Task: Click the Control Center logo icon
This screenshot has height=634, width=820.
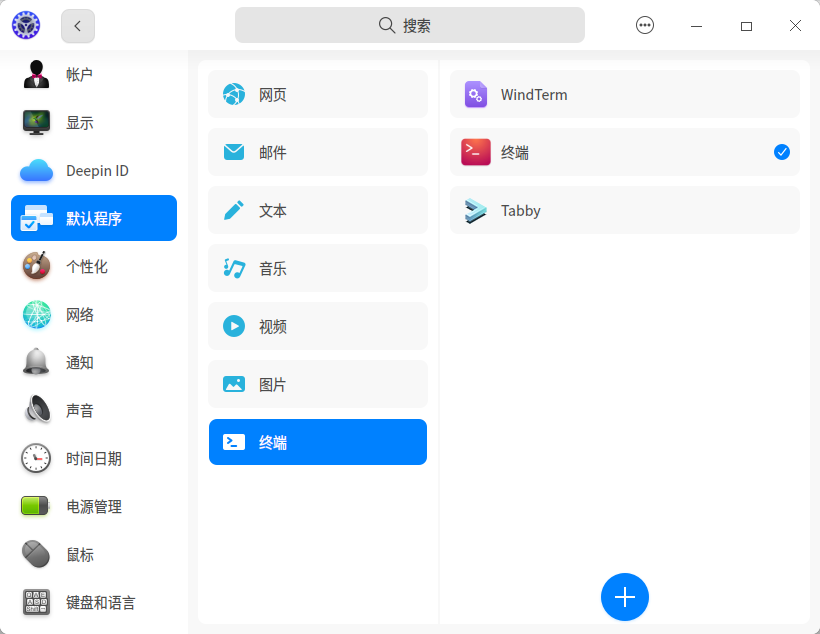Action: click(x=26, y=25)
